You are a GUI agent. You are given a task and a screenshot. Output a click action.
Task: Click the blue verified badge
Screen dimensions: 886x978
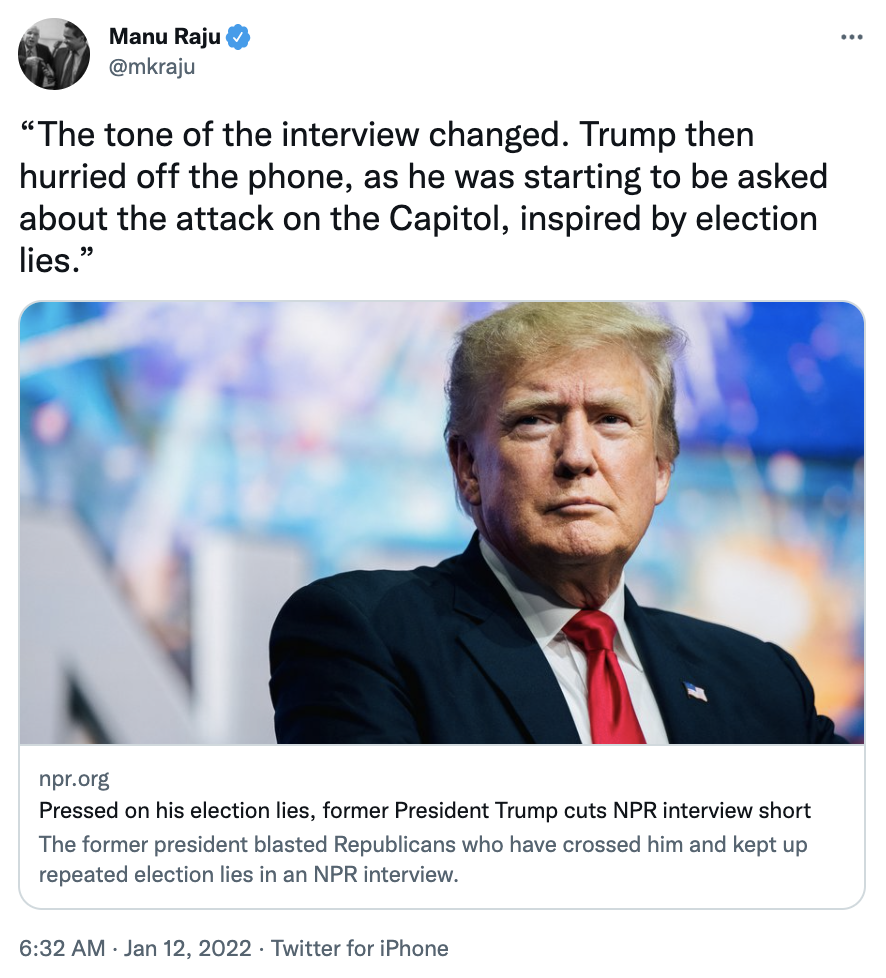pyautogui.click(x=237, y=38)
